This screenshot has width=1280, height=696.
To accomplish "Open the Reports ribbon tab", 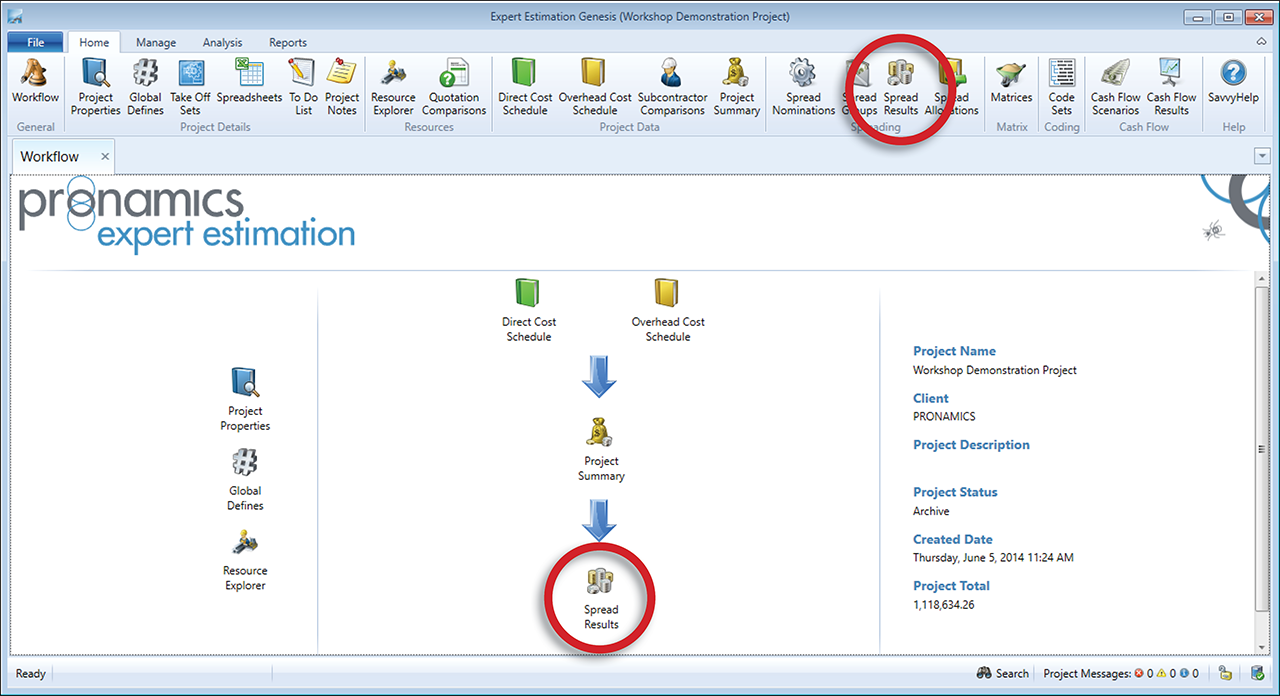I will coord(287,43).
